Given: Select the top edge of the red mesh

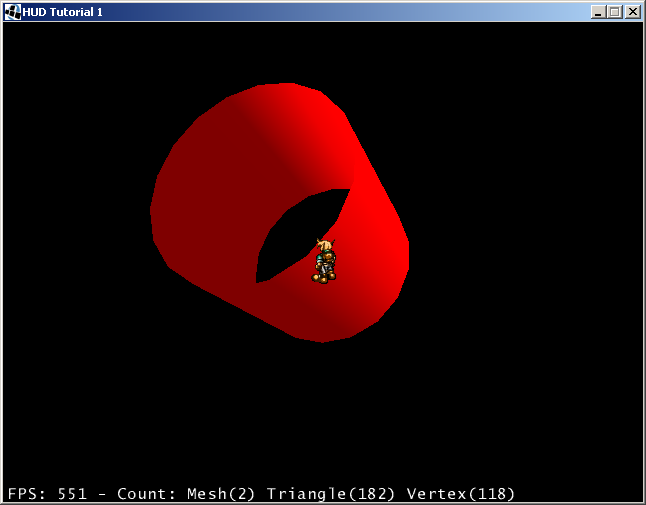Looking at the screenshot, I should (290, 90).
